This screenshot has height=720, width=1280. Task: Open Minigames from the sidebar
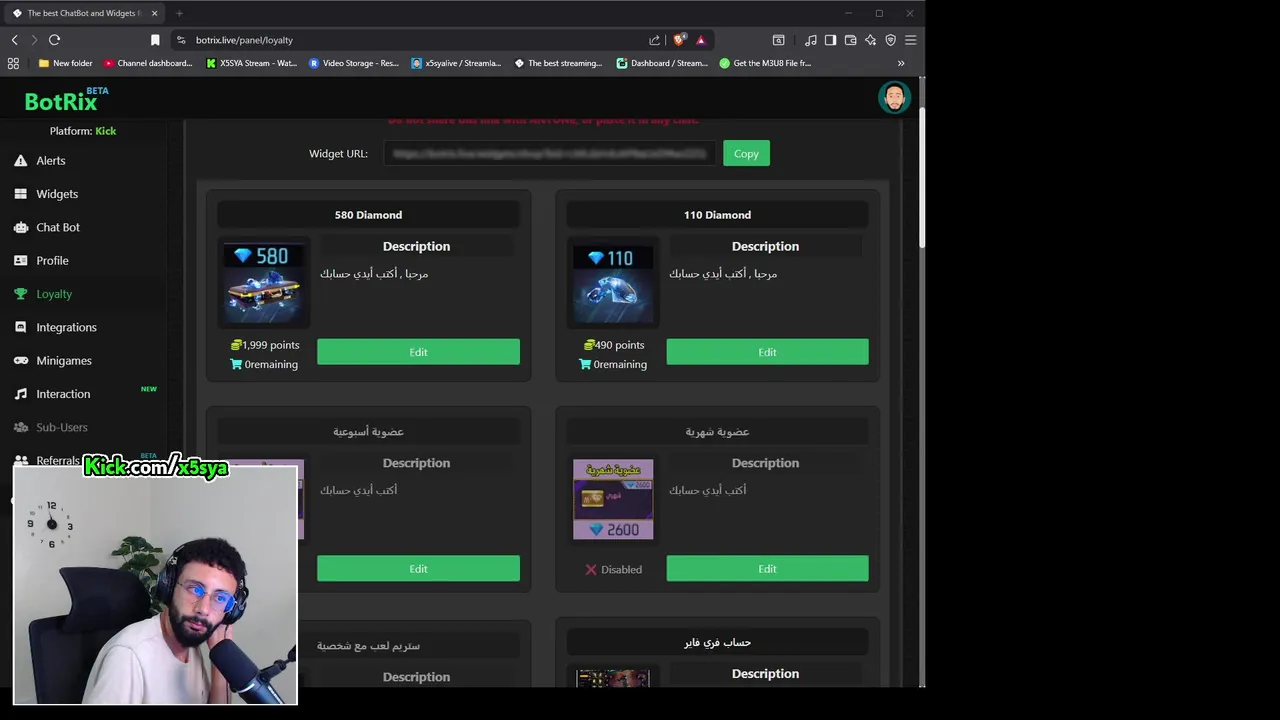click(63, 361)
